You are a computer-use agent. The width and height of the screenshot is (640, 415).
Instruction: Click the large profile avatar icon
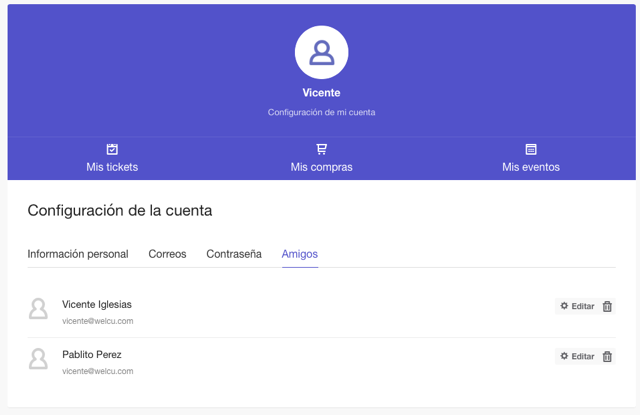[x=322, y=52]
